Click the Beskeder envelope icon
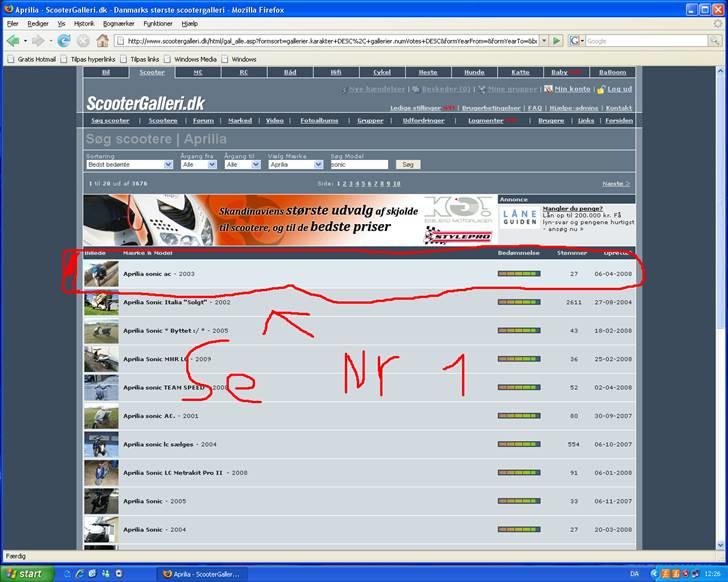Viewport: 728px width, 582px height. (416, 89)
